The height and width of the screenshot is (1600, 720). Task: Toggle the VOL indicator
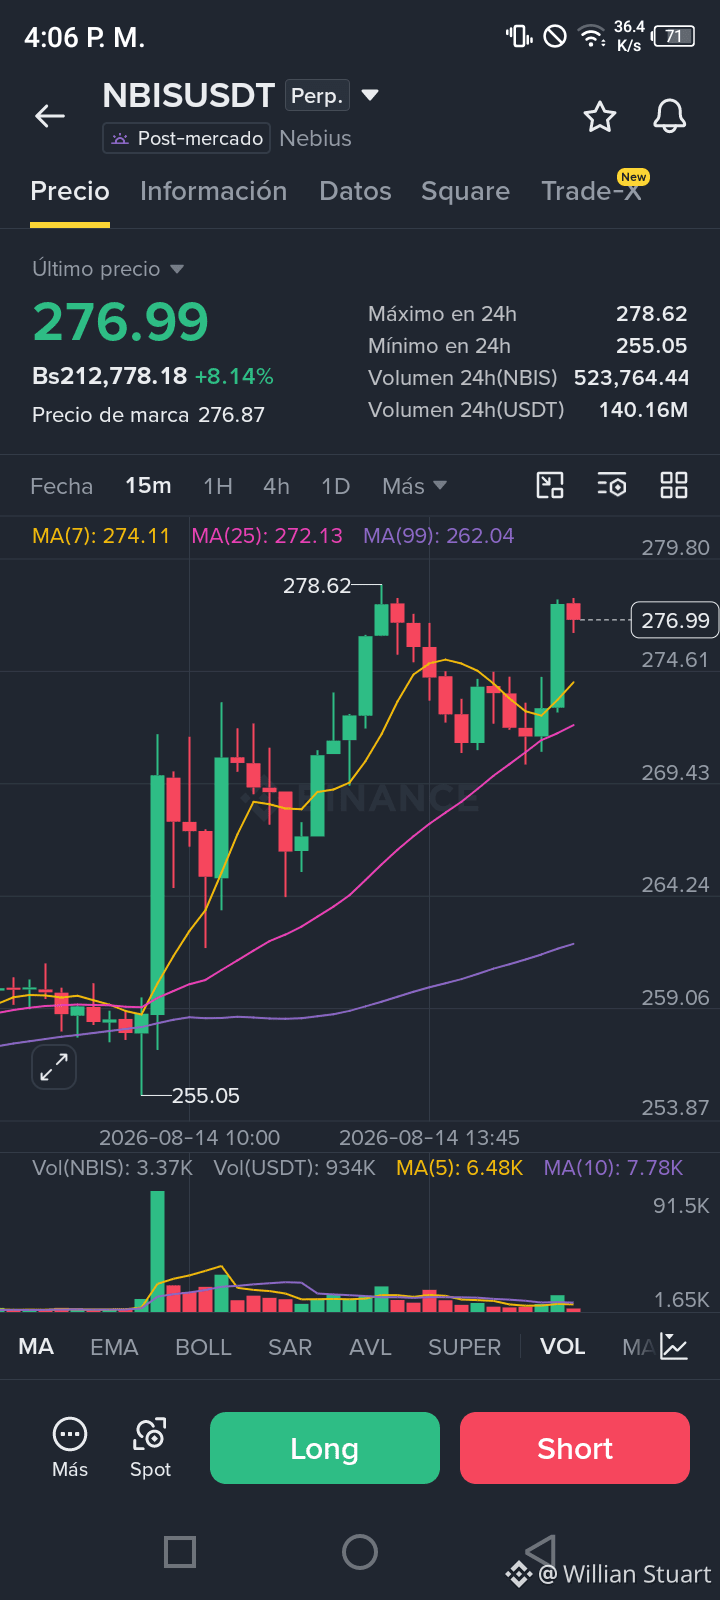coord(563,1347)
